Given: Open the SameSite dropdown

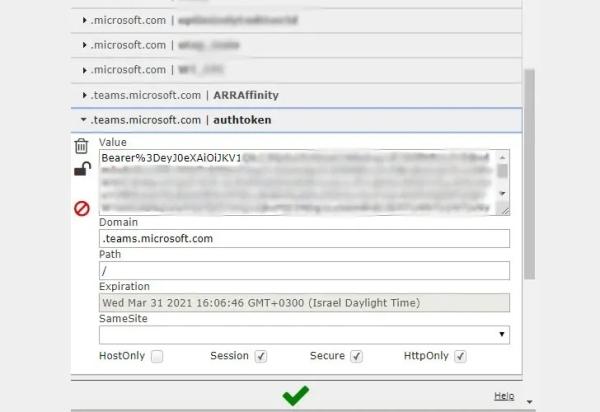Looking at the screenshot, I should click(304, 334).
